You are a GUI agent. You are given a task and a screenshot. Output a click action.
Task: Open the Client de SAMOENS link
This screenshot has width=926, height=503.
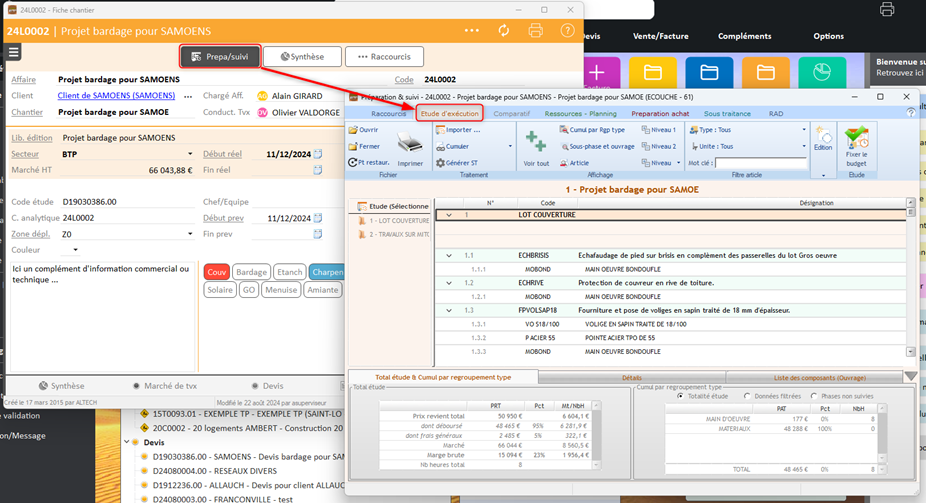click(116, 96)
